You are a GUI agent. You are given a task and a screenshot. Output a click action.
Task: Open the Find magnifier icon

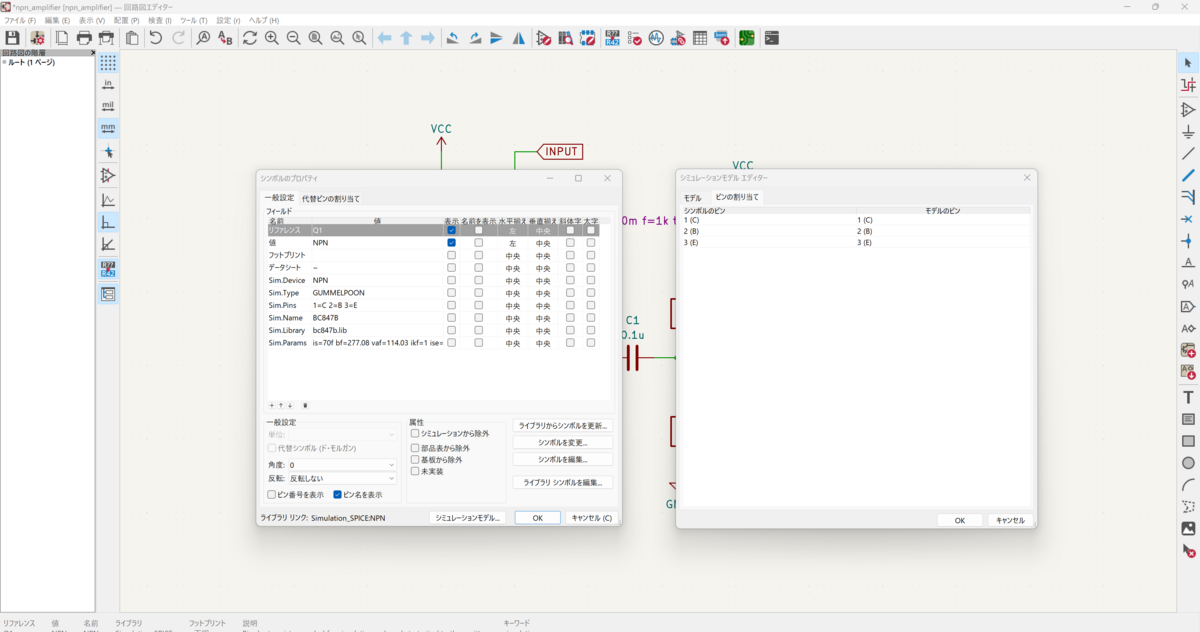point(203,38)
